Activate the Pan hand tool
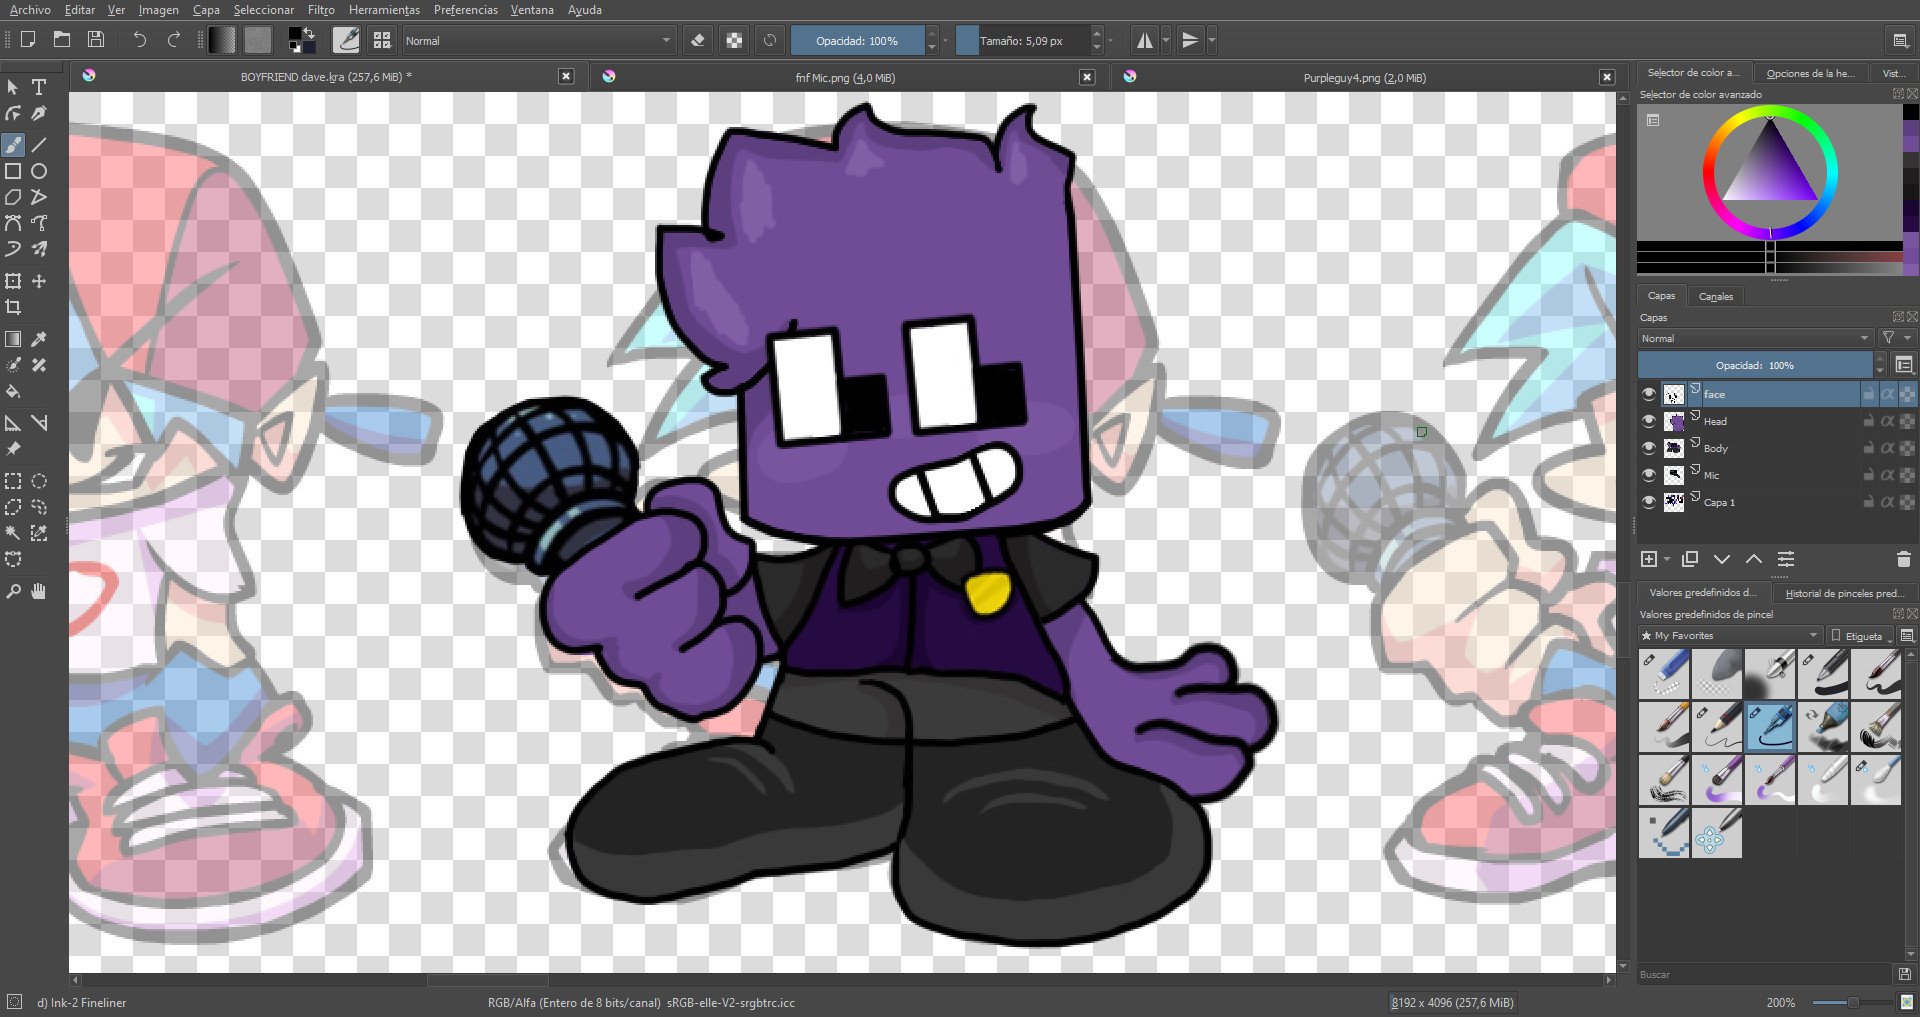1920x1017 pixels. point(39,592)
